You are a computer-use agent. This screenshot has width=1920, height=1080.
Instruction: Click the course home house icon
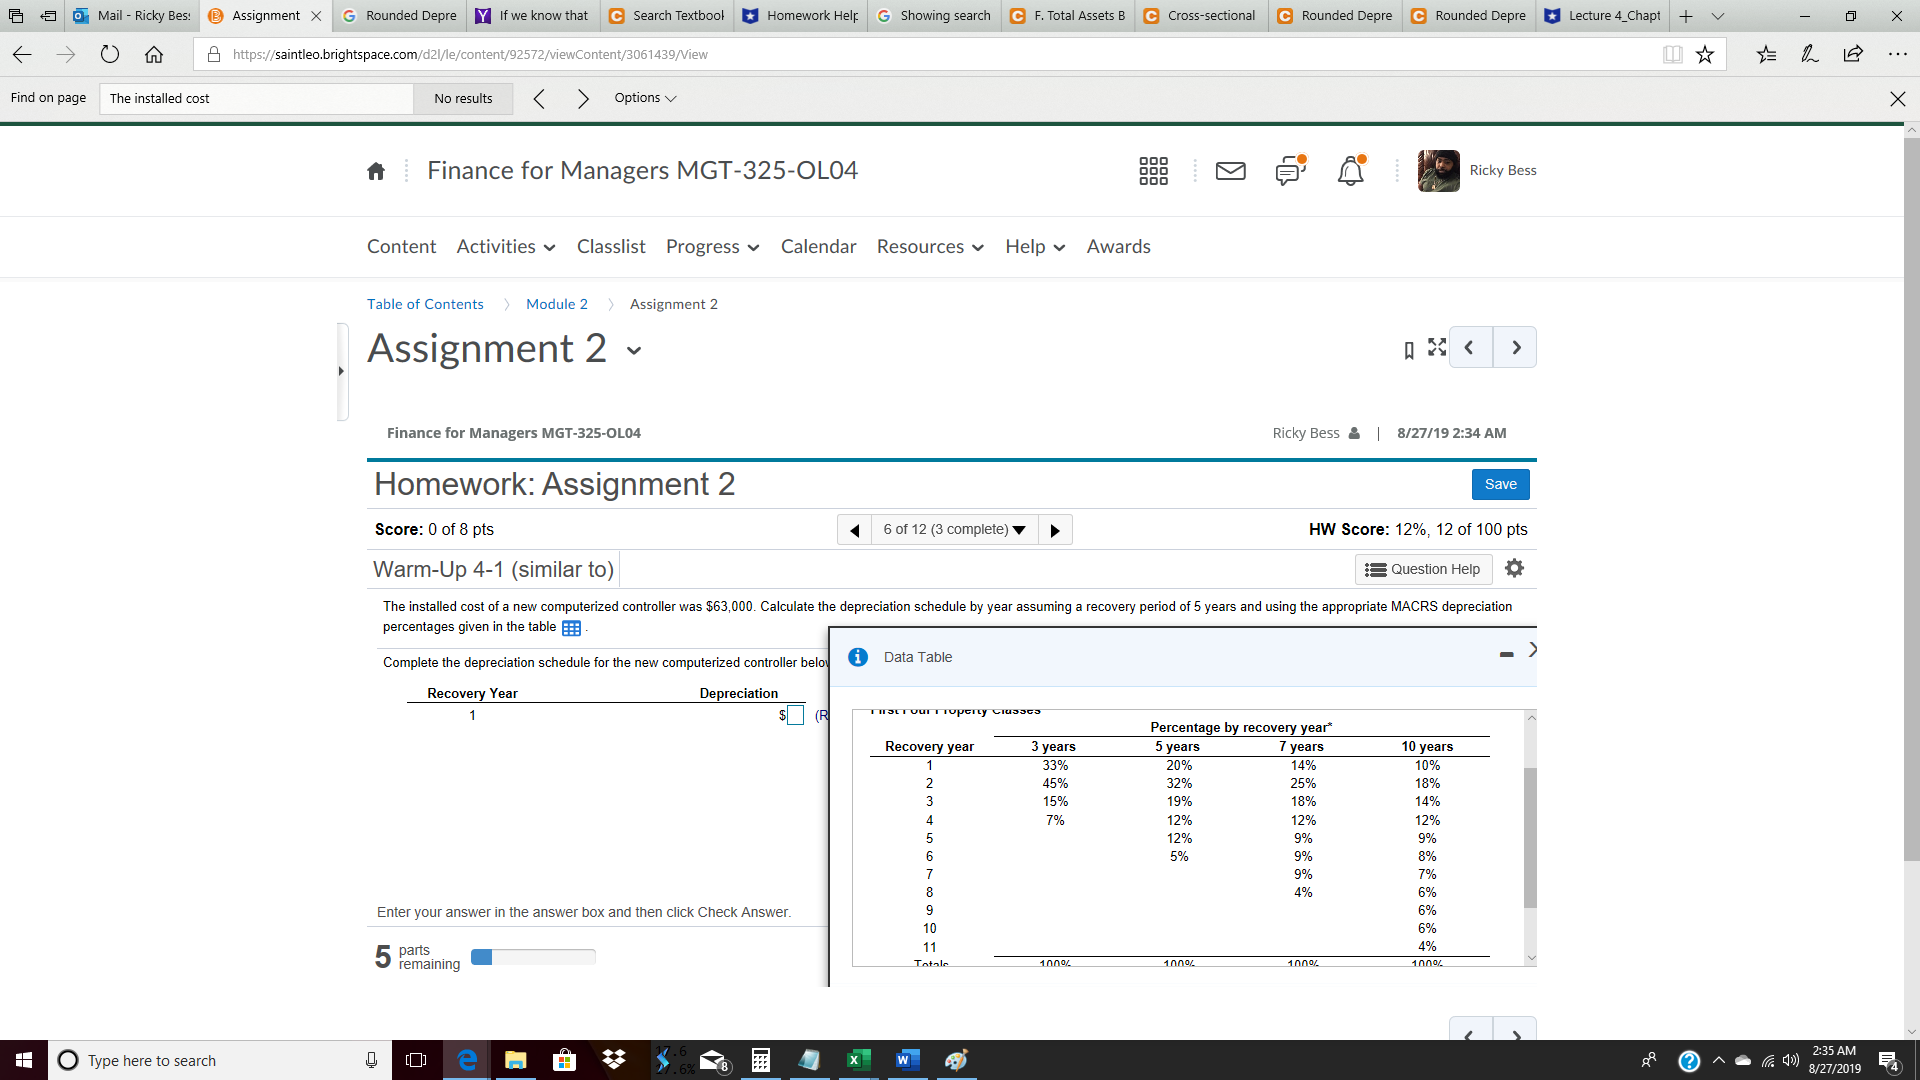(376, 171)
